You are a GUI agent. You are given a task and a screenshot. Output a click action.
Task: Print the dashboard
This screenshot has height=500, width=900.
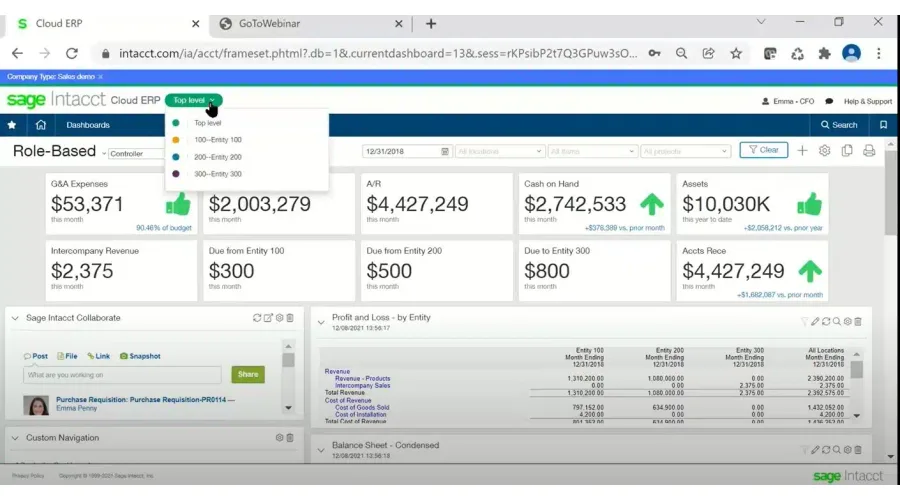tap(869, 150)
